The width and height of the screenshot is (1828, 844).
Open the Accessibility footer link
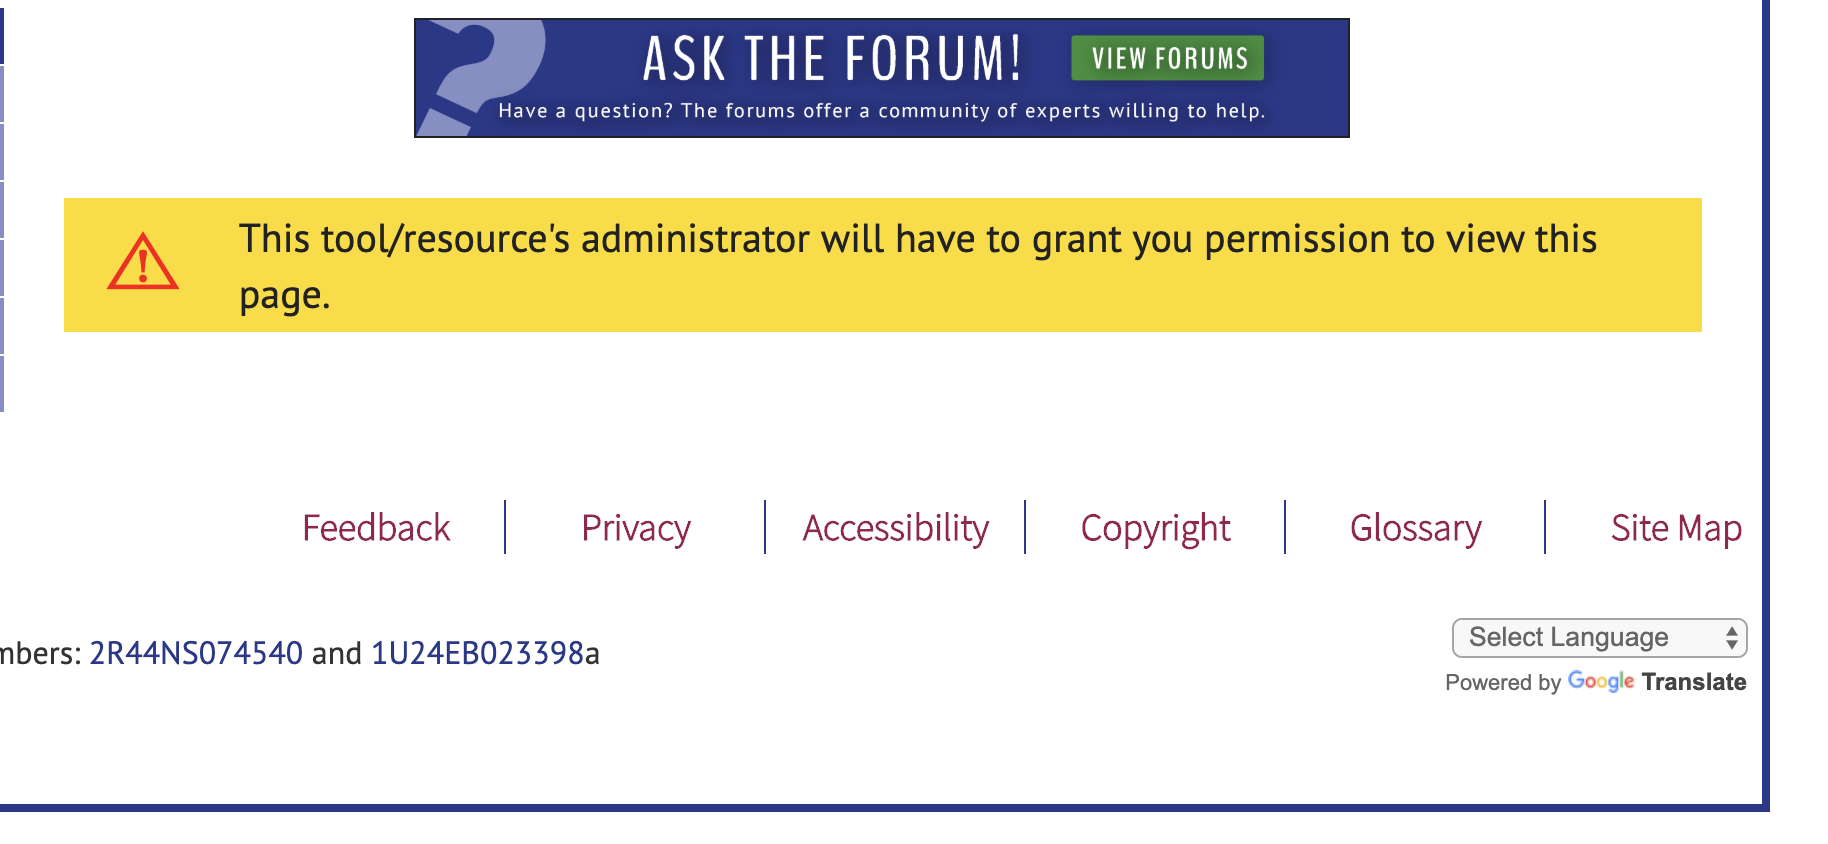coord(895,528)
